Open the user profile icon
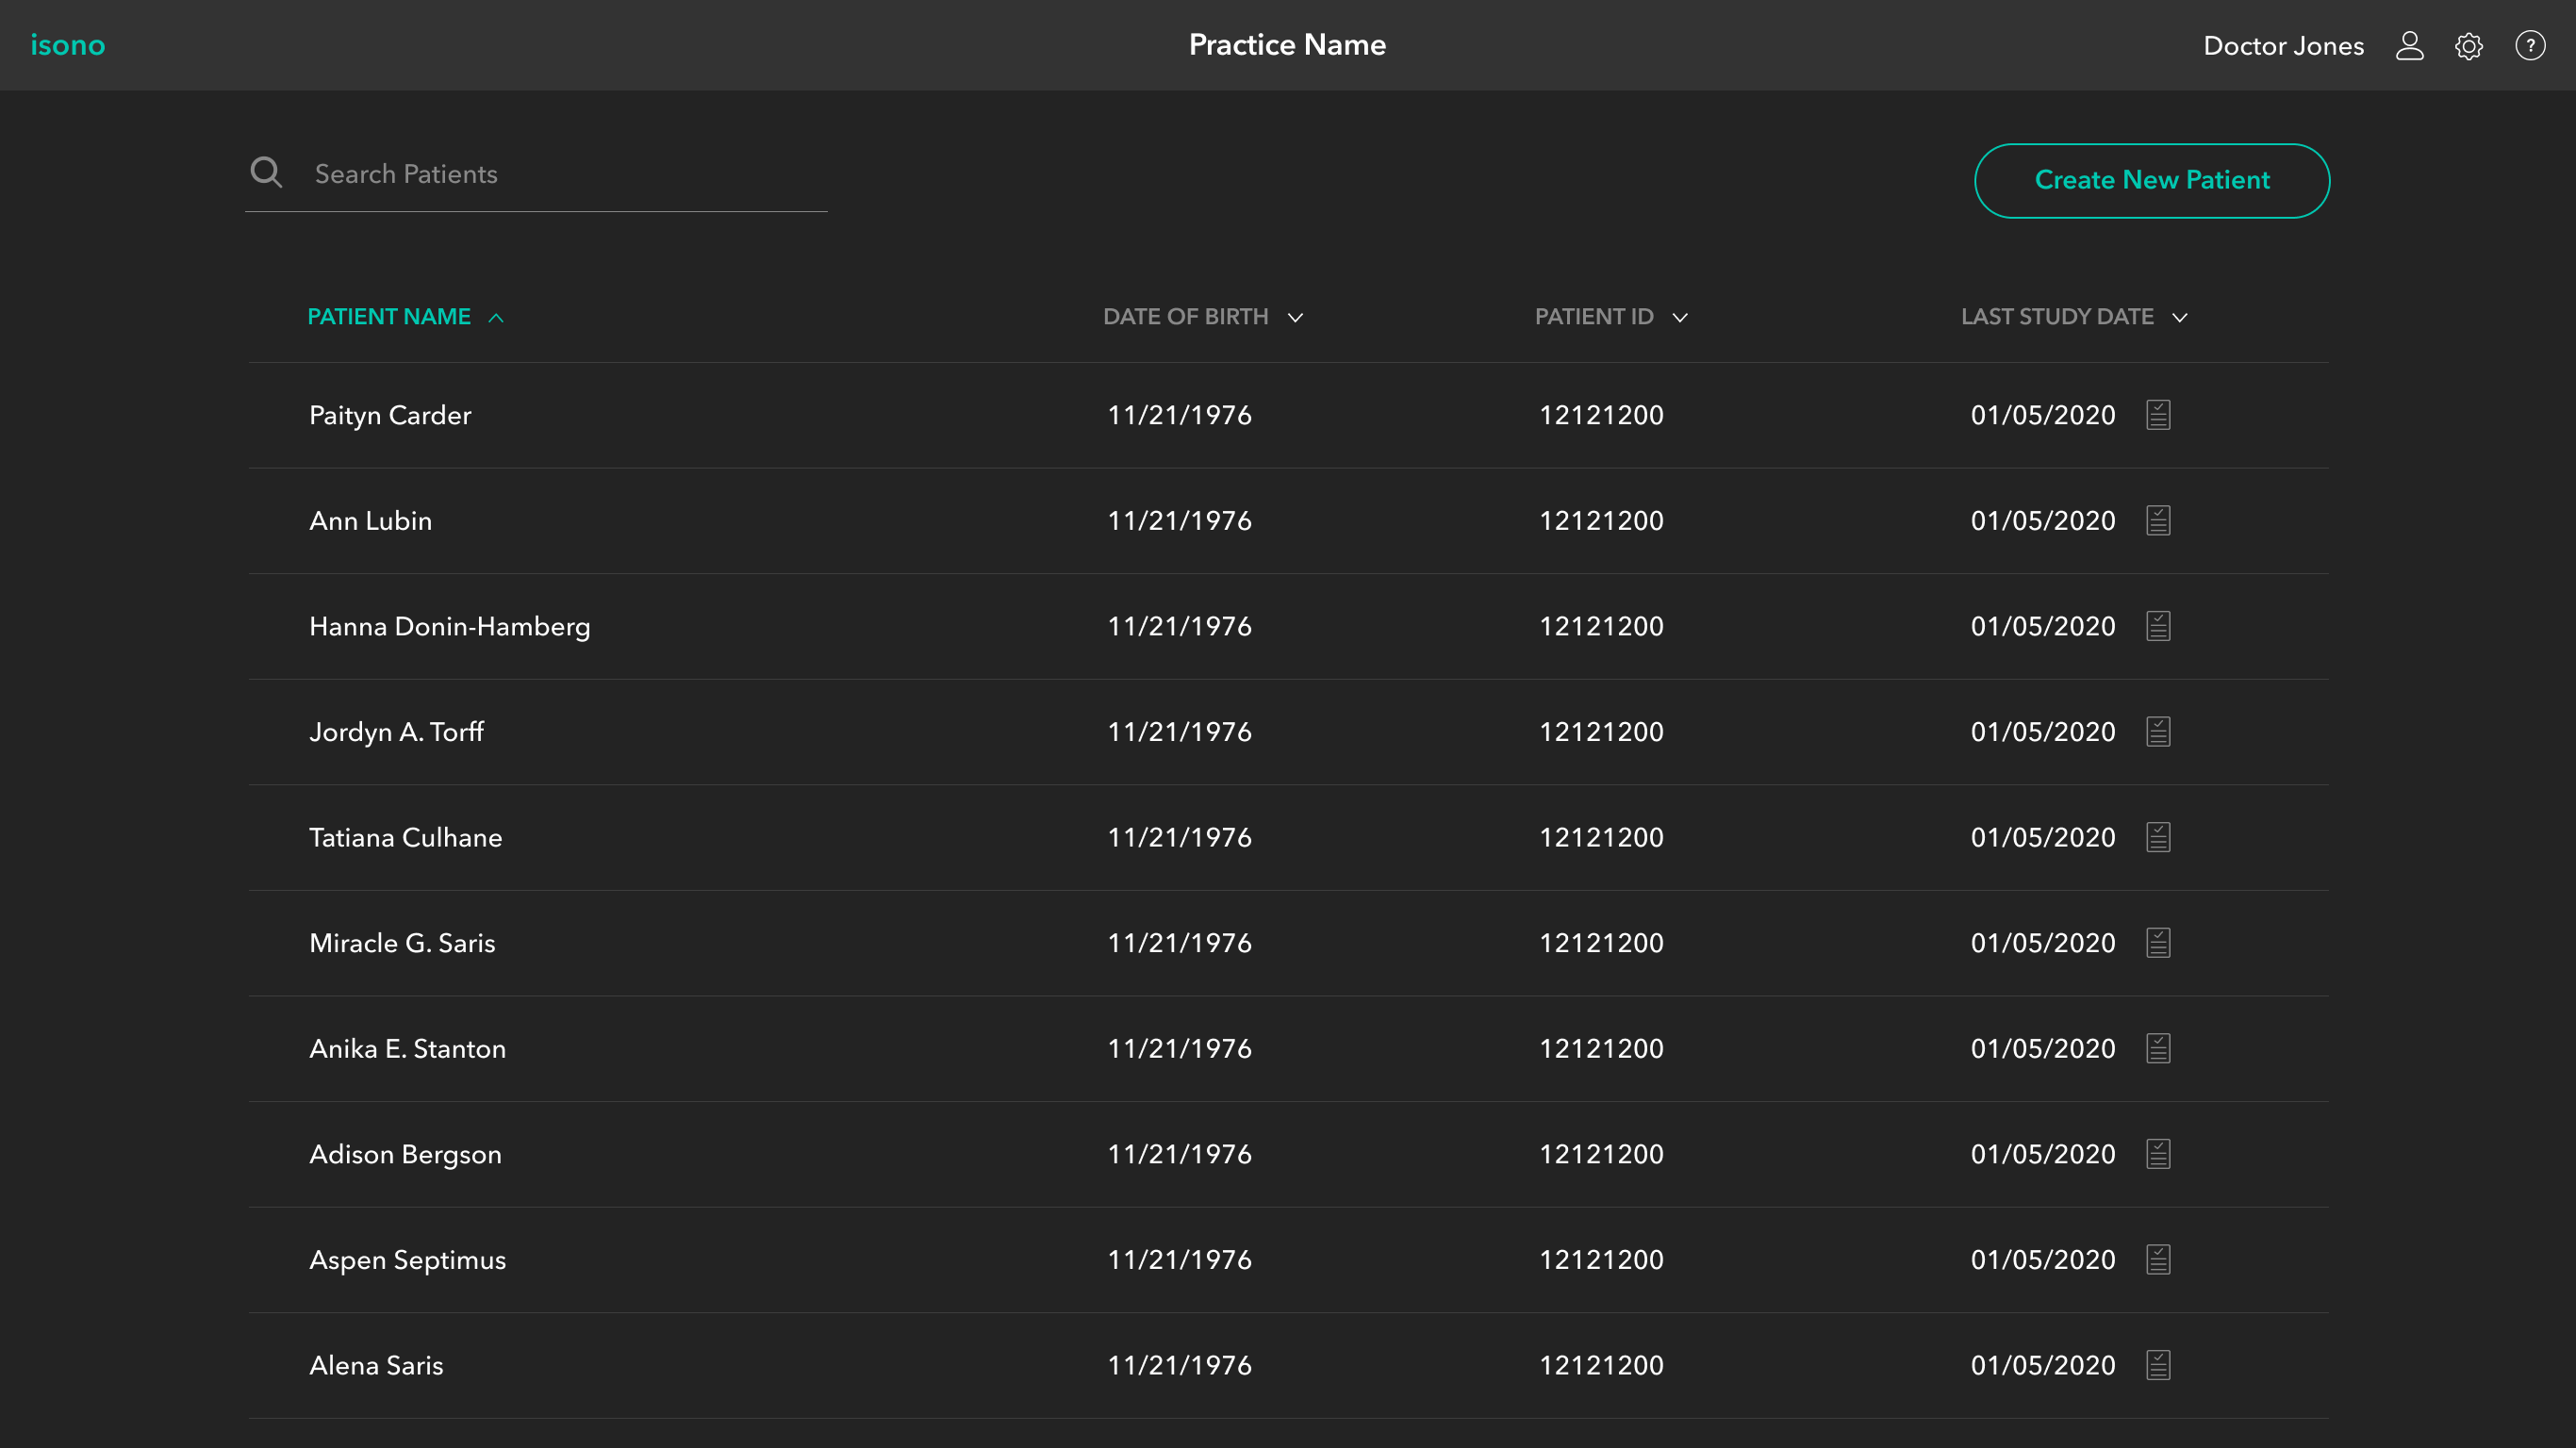This screenshot has width=2576, height=1448. coord(2409,46)
